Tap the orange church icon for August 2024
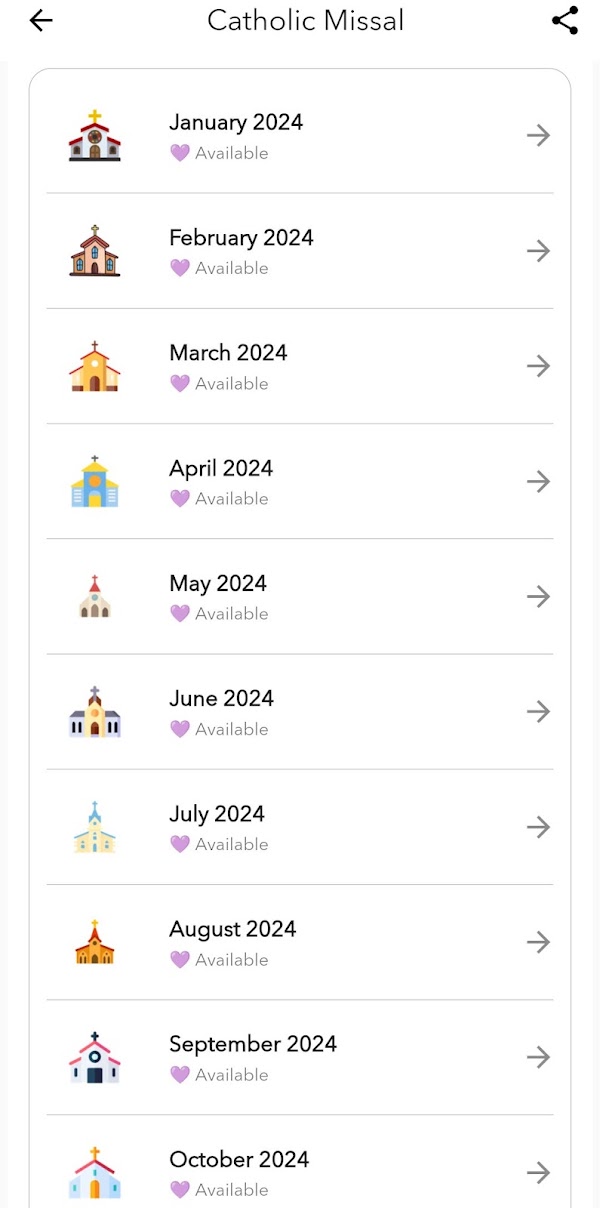The image size is (600, 1208). (x=95, y=942)
